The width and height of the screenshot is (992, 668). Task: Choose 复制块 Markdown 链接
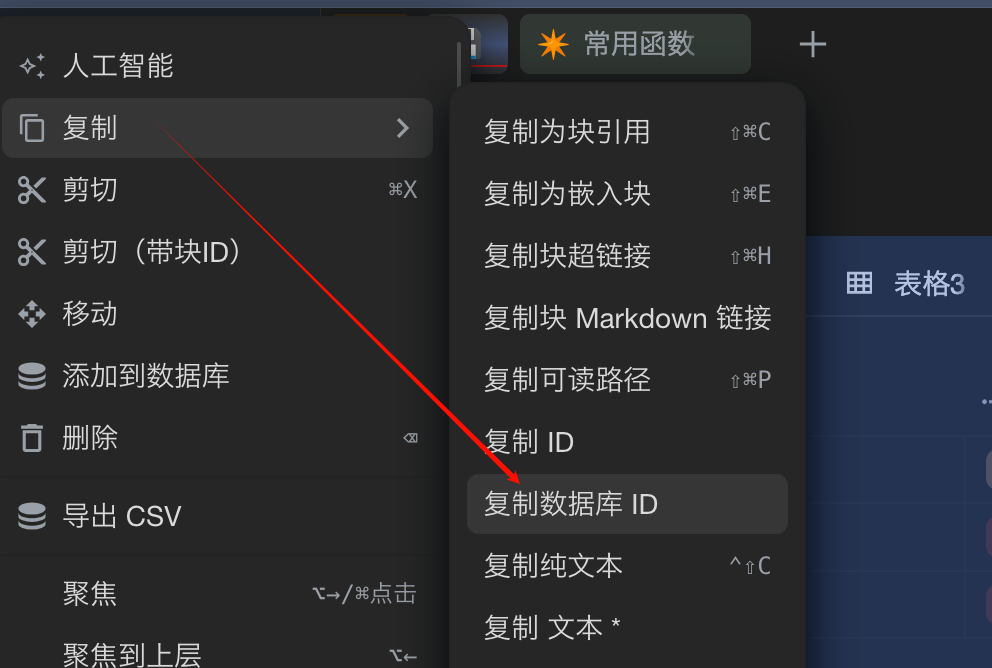click(x=627, y=318)
